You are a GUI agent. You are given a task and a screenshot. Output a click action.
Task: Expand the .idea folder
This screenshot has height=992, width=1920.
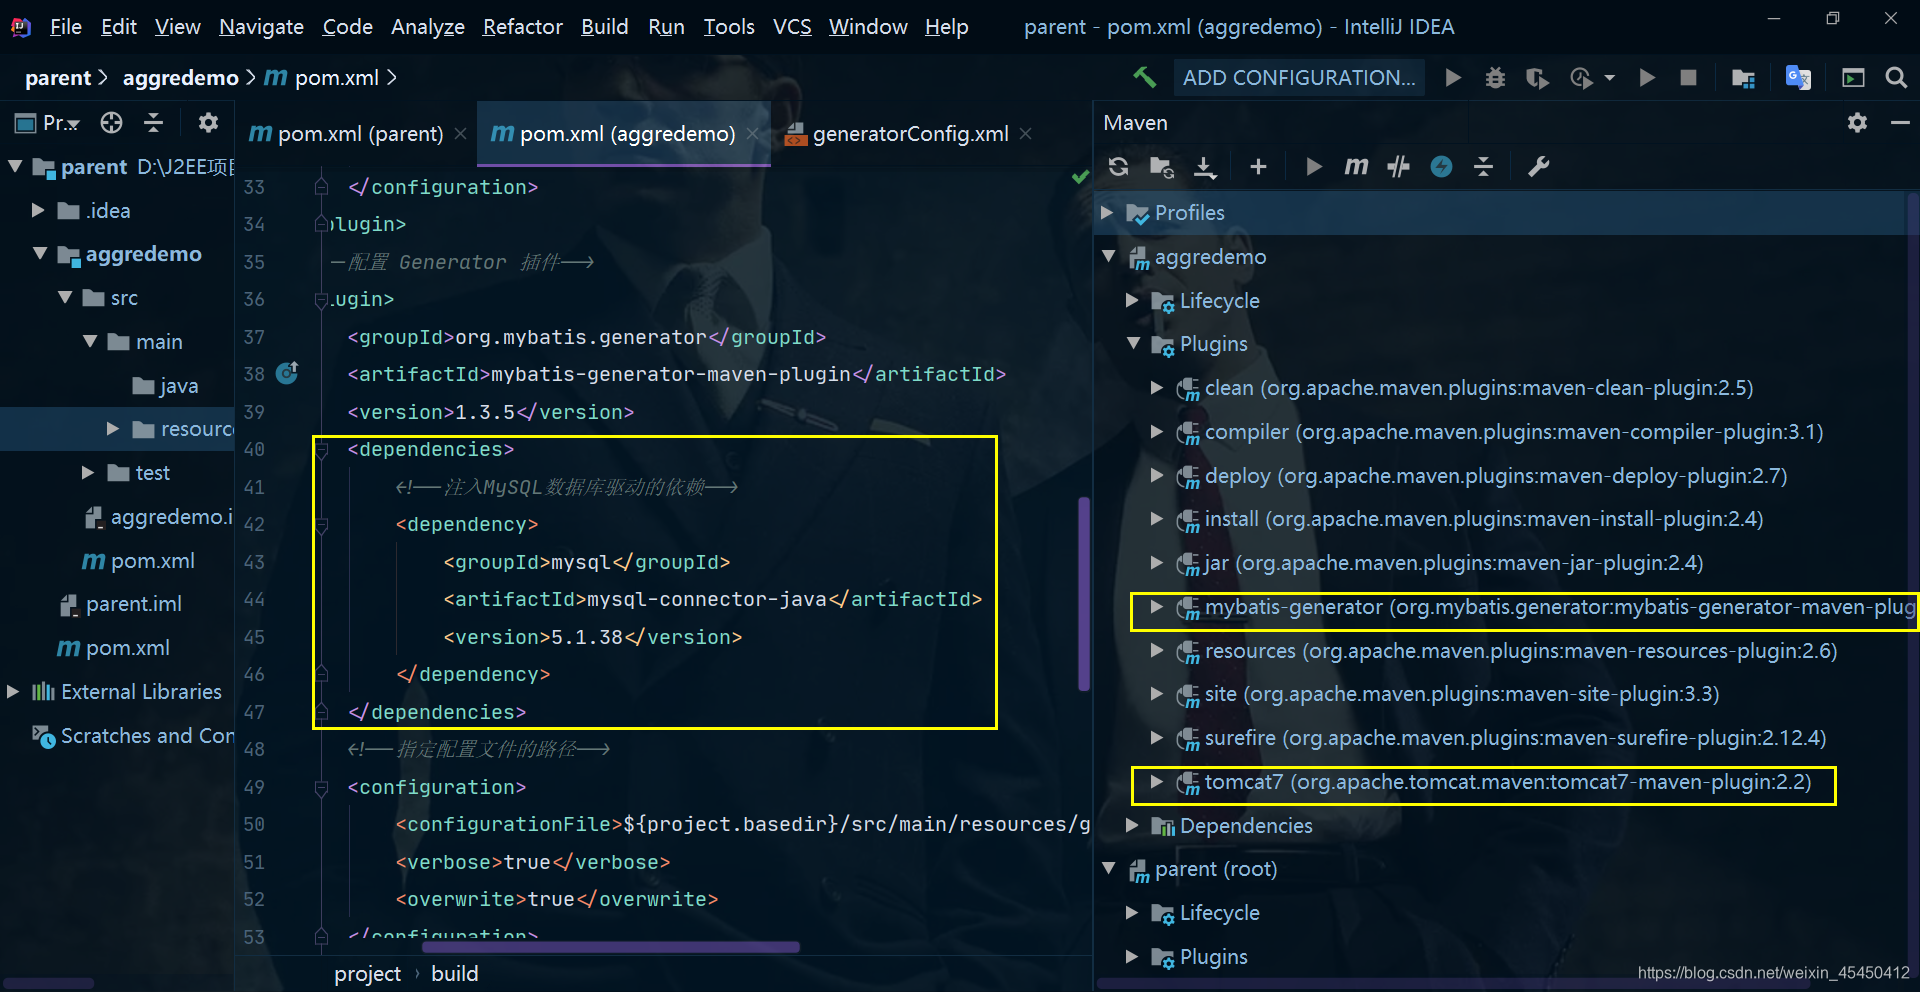tap(38, 210)
